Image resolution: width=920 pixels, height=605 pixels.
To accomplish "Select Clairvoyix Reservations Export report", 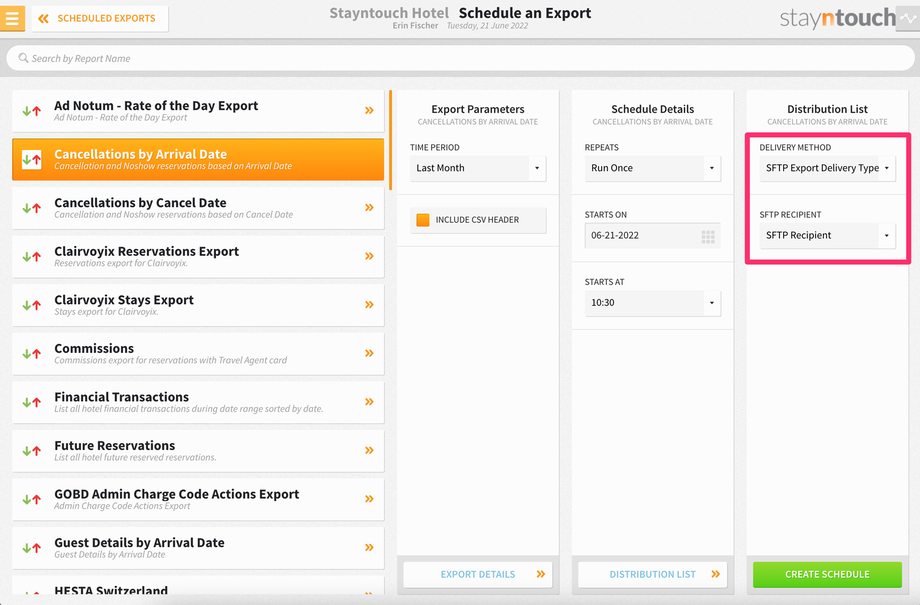I will coord(198,256).
